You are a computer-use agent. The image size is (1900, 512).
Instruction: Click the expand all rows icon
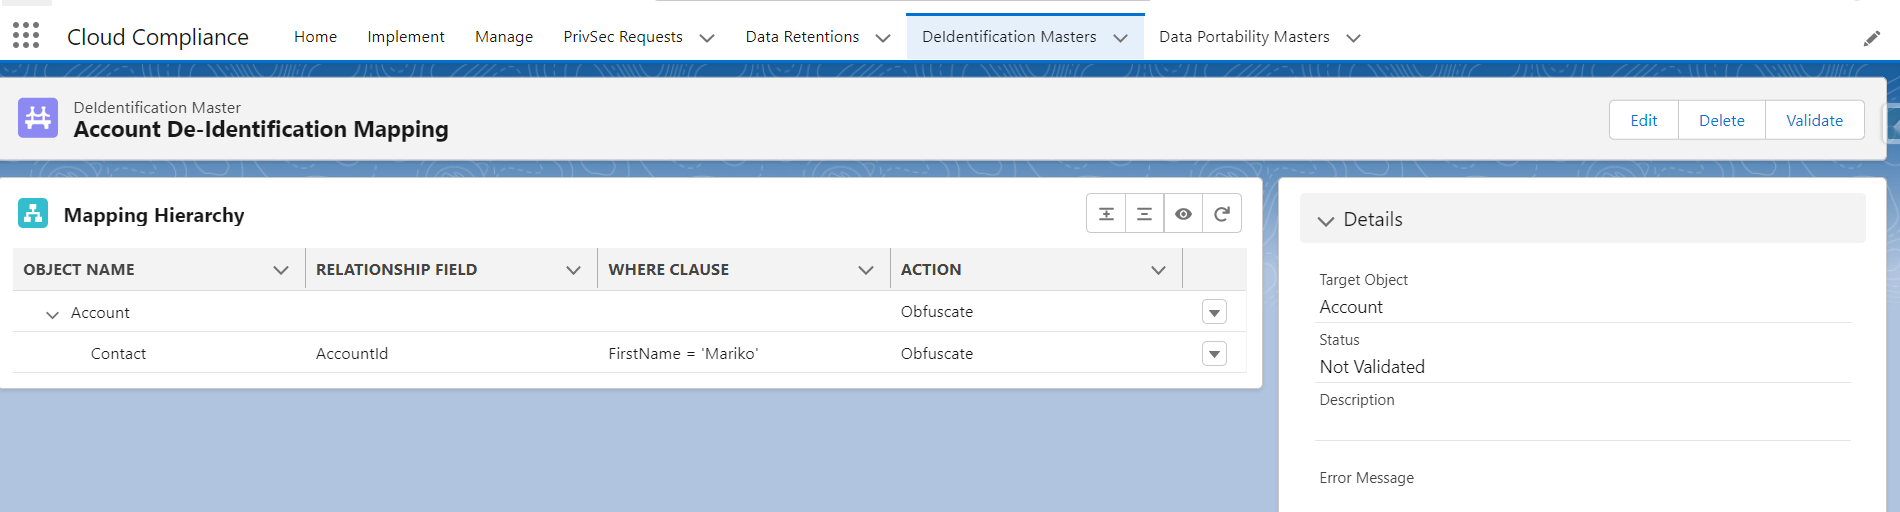pos(1106,214)
